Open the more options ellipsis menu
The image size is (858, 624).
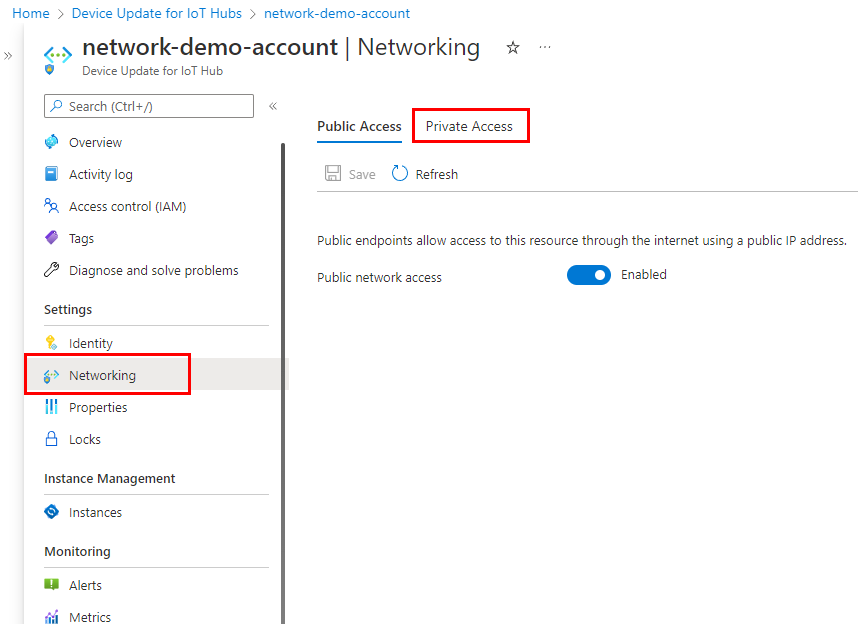point(544,47)
